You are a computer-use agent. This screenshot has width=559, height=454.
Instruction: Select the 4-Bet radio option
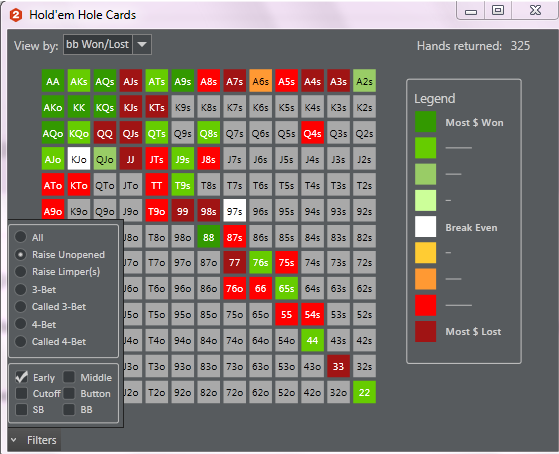point(21,324)
